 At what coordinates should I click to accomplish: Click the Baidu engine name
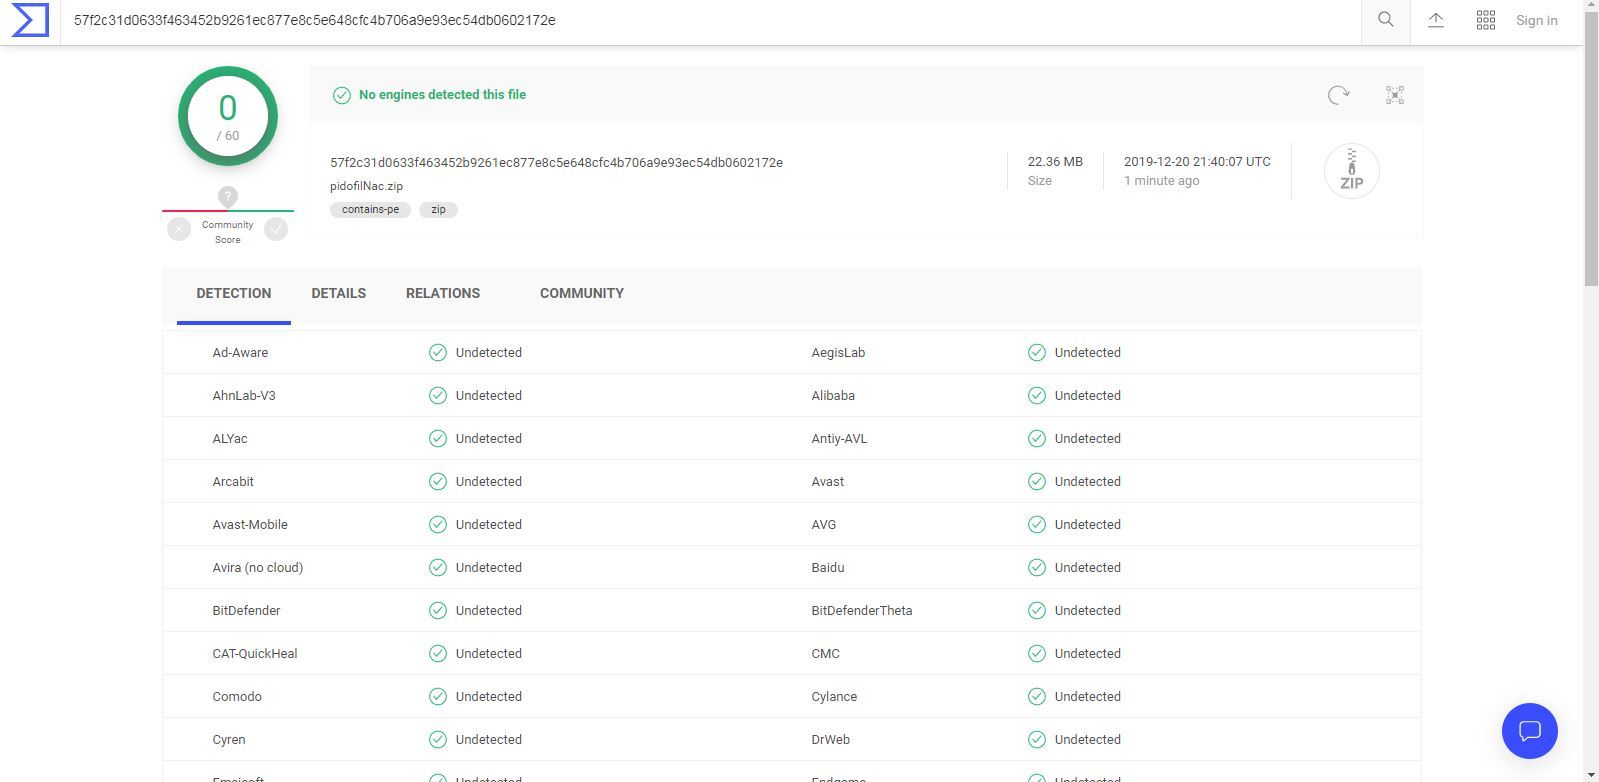tap(828, 568)
